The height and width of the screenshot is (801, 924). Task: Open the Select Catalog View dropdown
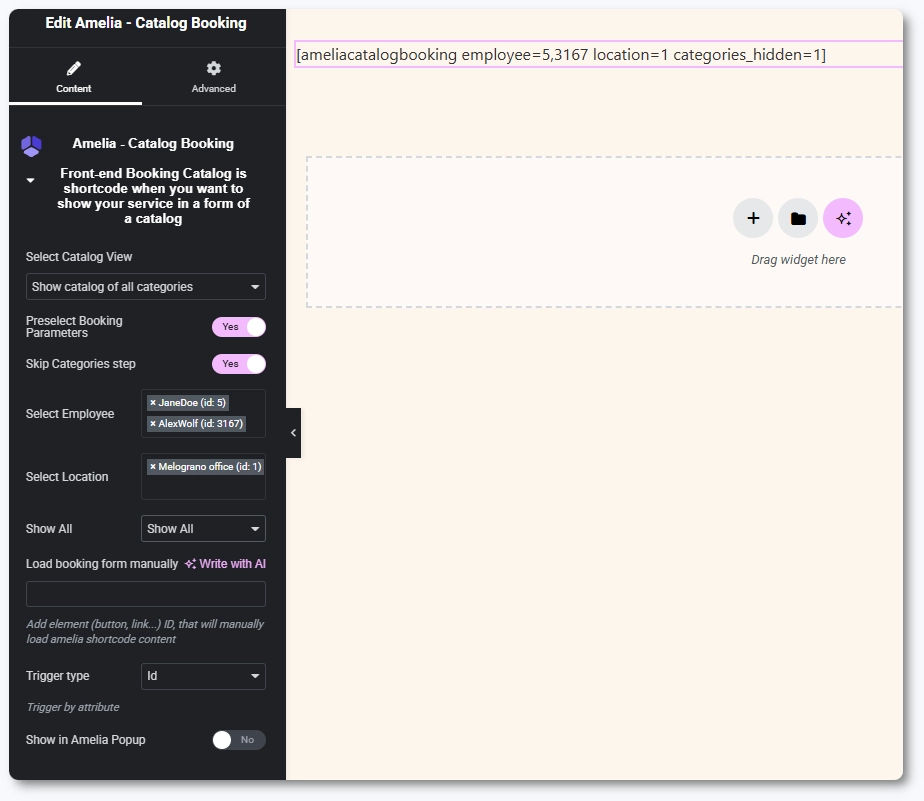(146, 287)
